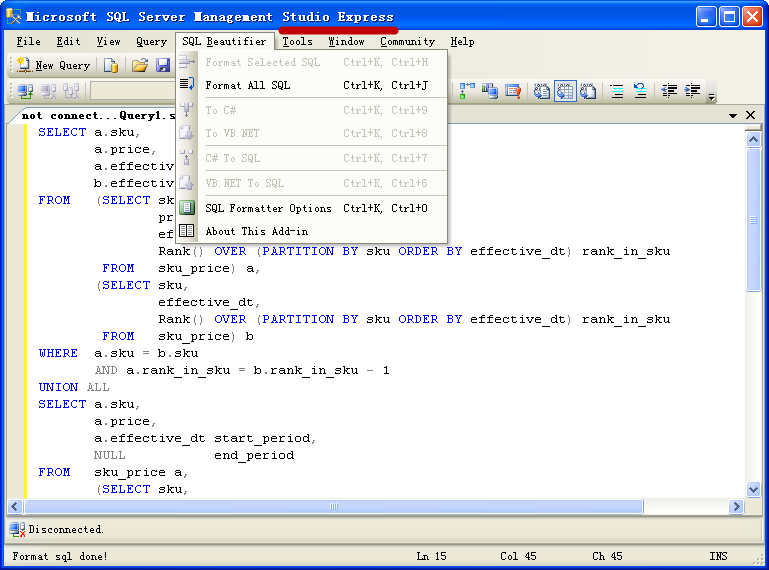Viewport: 769px width, 570px height.
Task: Toggle Include Actual Execution Plan icon
Action: 467,91
